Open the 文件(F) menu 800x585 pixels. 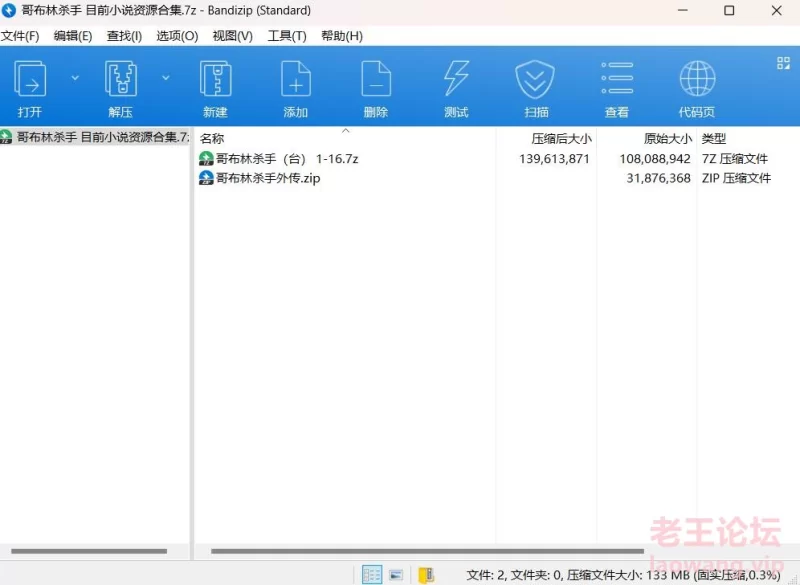click(20, 36)
